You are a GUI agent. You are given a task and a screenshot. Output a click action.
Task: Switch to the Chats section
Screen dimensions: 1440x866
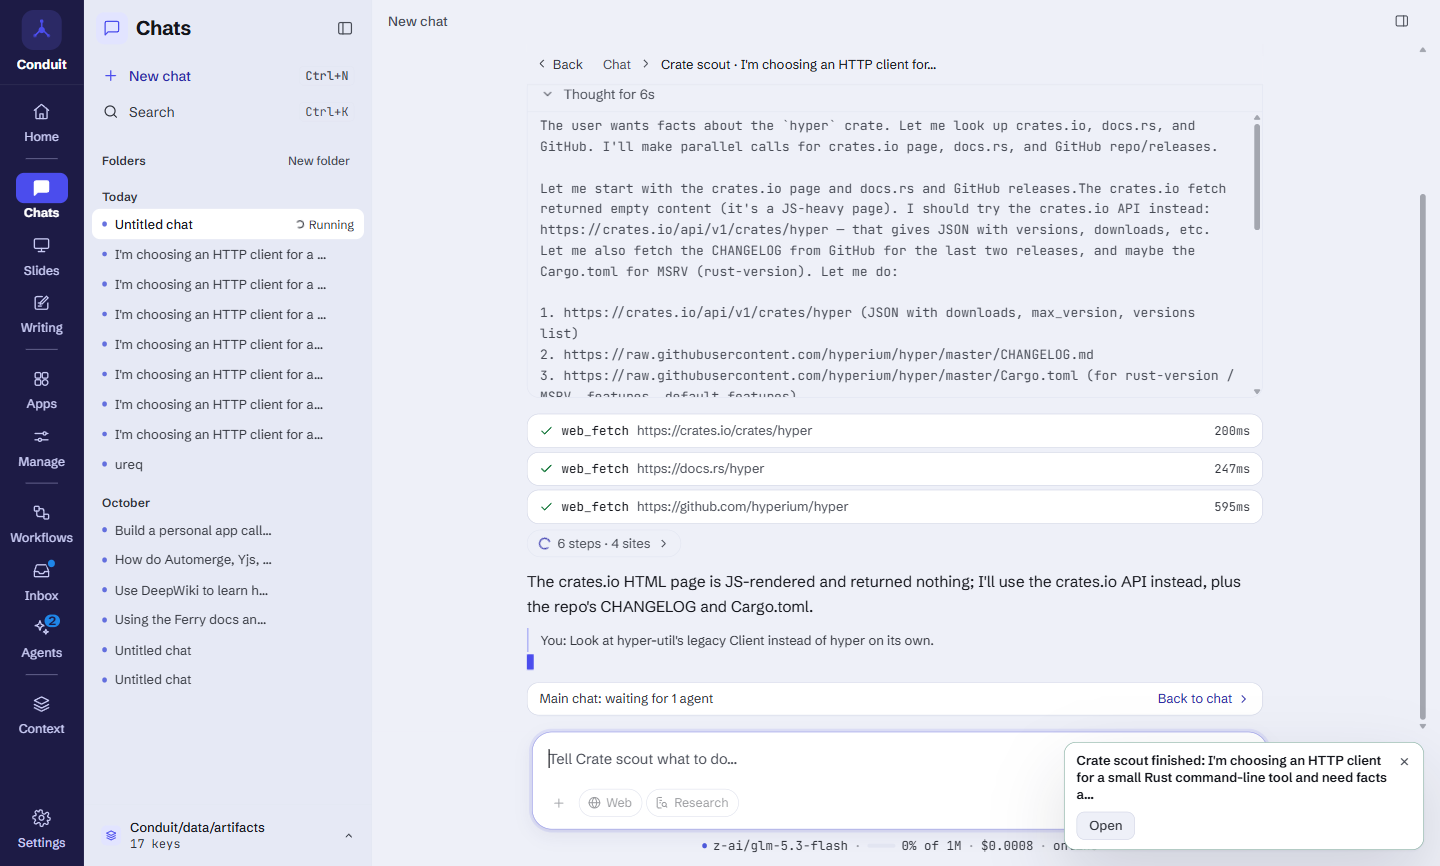coord(41,198)
